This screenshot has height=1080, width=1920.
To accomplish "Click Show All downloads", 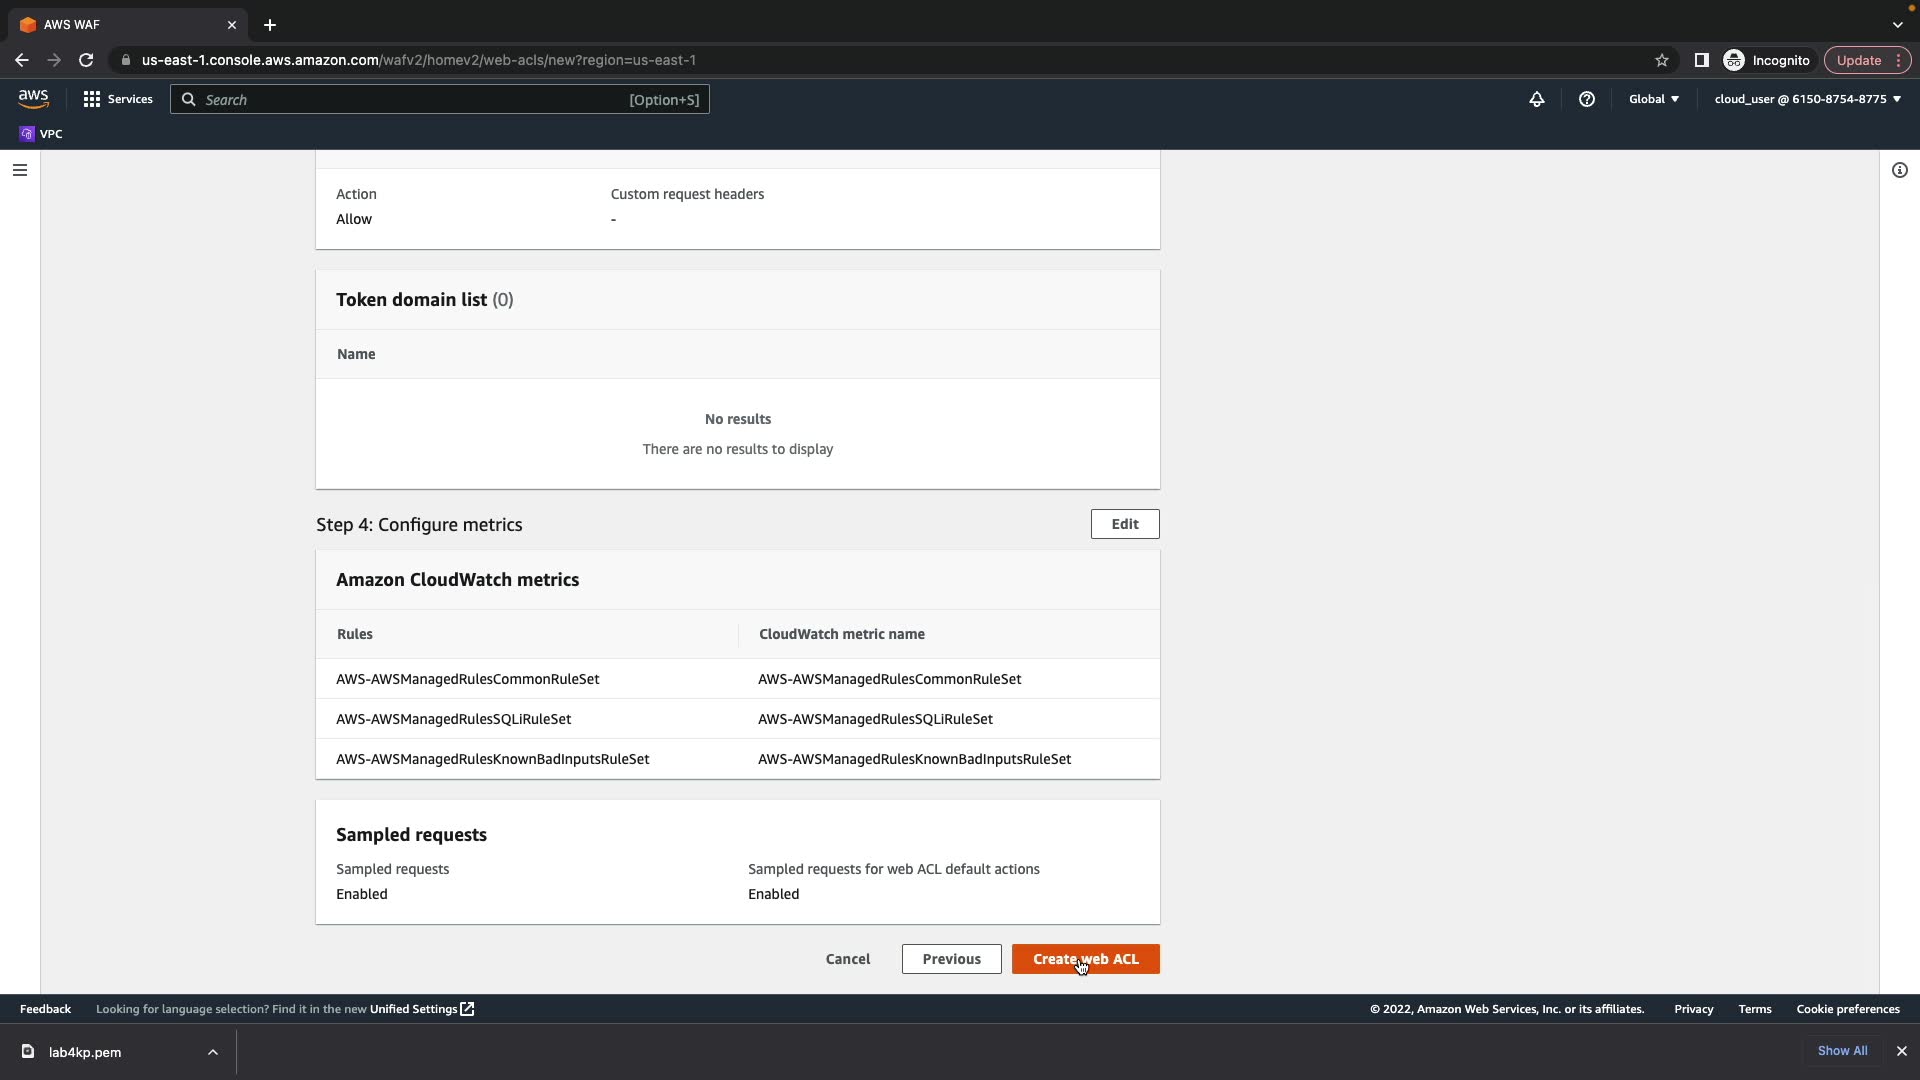I will pos(1842,1051).
